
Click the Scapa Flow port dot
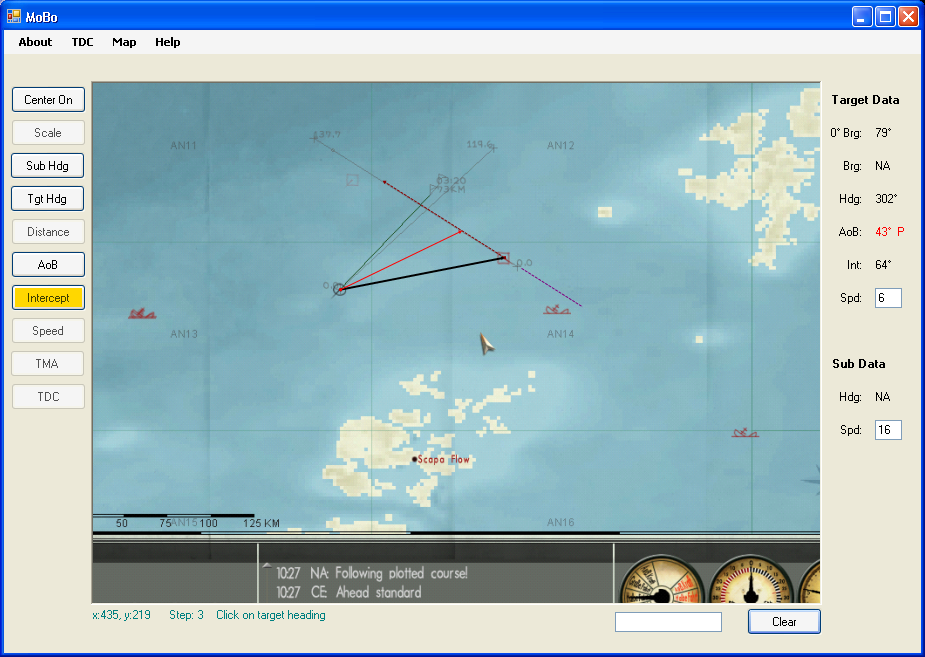coord(415,459)
